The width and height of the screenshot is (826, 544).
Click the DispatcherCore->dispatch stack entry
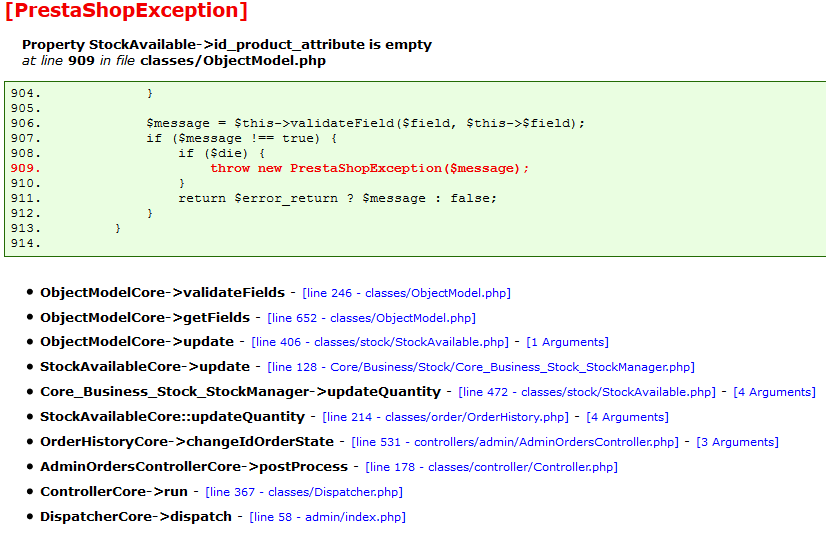(x=136, y=517)
